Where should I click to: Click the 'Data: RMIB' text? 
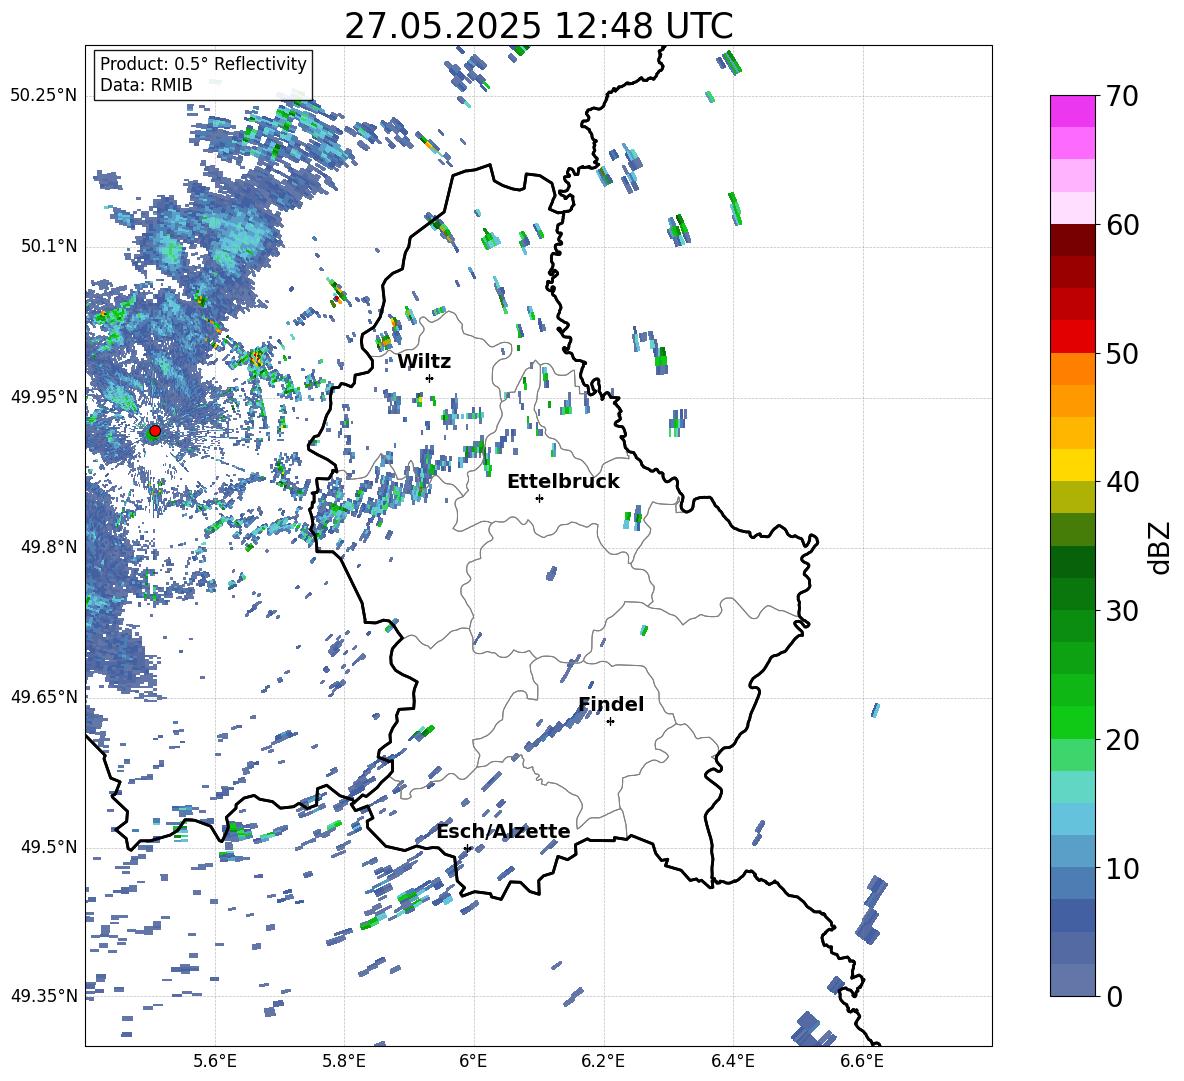[146, 85]
